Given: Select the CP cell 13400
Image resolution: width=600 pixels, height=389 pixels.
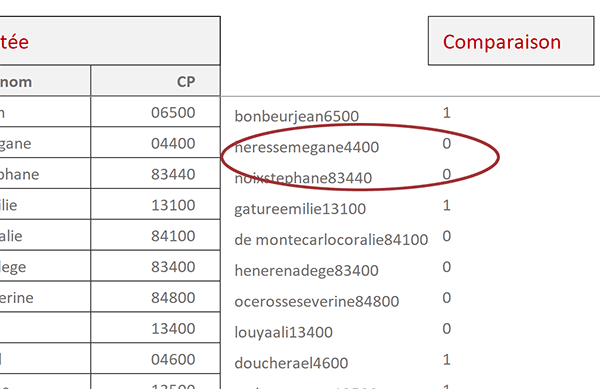Looking at the screenshot, I should pyautogui.click(x=155, y=328).
